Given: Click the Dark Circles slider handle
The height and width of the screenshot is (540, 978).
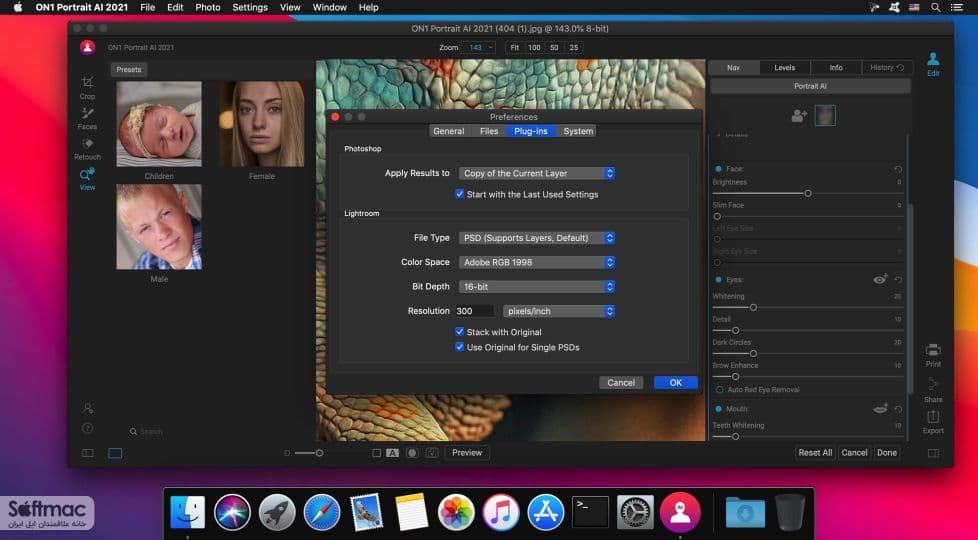Looking at the screenshot, I should click(753, 354).
